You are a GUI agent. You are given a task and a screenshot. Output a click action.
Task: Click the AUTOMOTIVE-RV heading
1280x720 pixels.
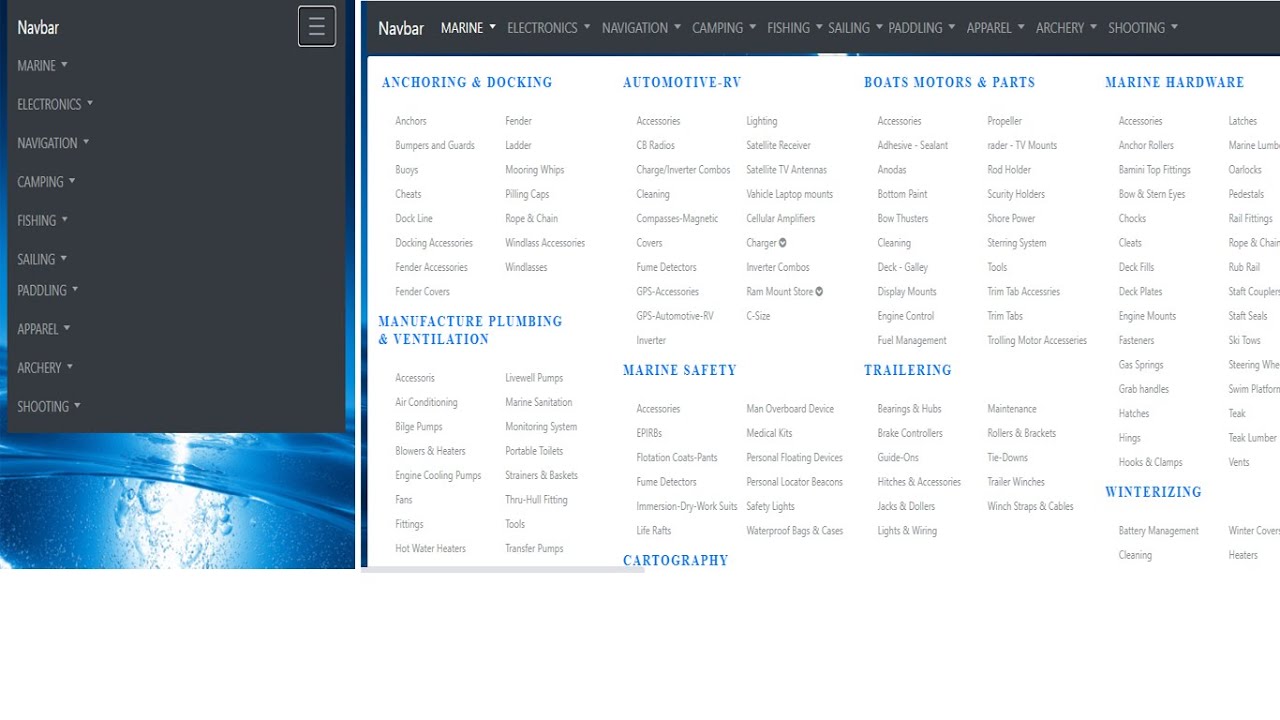pos(682,82)
